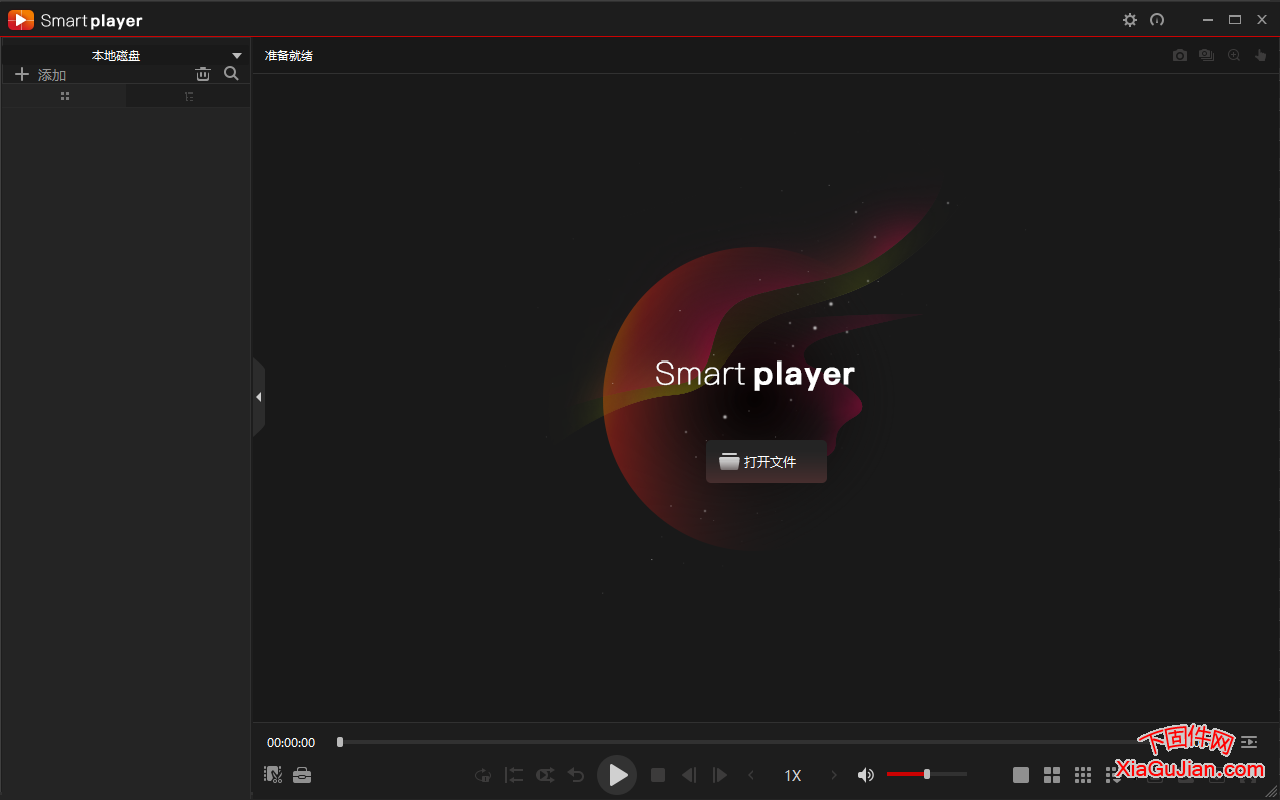Switch to grid thumbnail view tab
Image resolution: width=1280 pixels, height=800 pixels.
click(65, 96)
